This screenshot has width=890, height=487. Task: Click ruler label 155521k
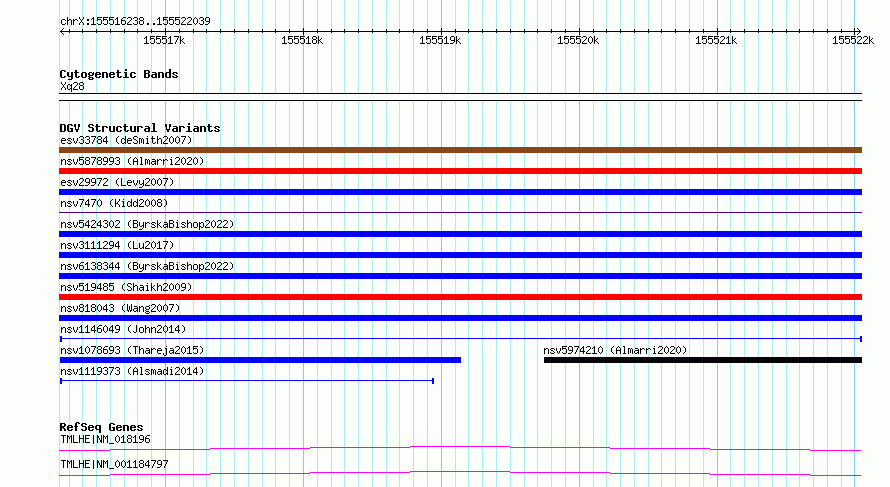(x=716, y=40)
